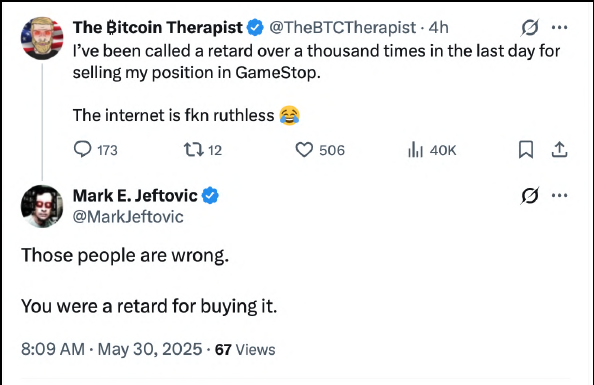Click The Bitcoin Therapist display name
Screen dimensions: 594x385
pyautogui.click(x=158, y=27)
